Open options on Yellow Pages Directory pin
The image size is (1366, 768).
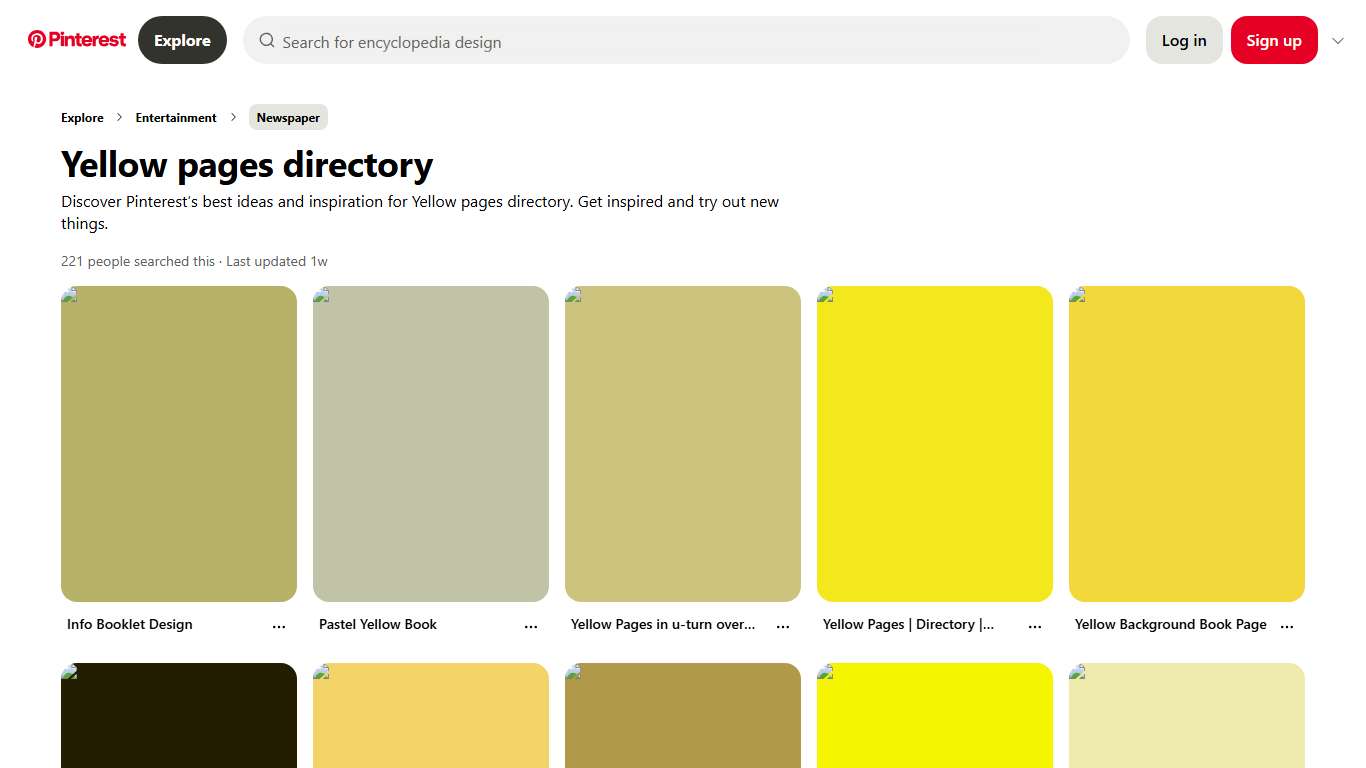pos(1035,624)
